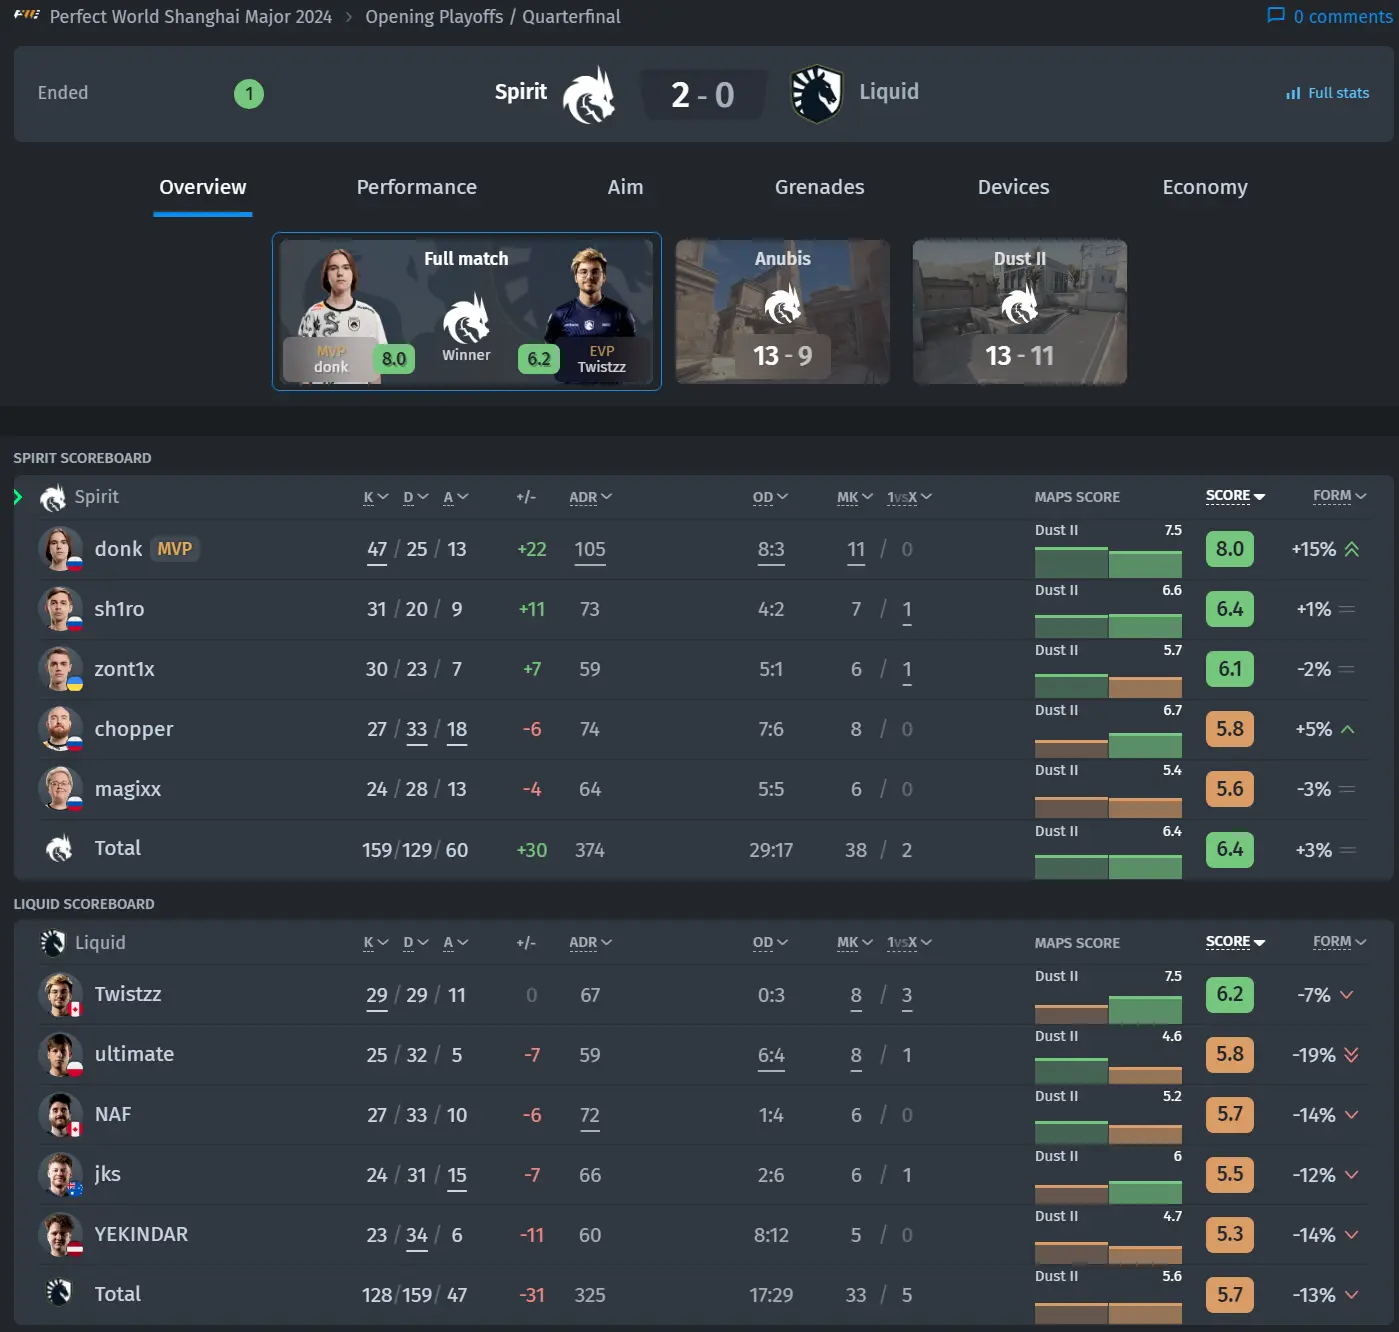Click the MVP tag beside donk
The image size is (1399, 1332).
pyautogui.click(x=175, y=549)
